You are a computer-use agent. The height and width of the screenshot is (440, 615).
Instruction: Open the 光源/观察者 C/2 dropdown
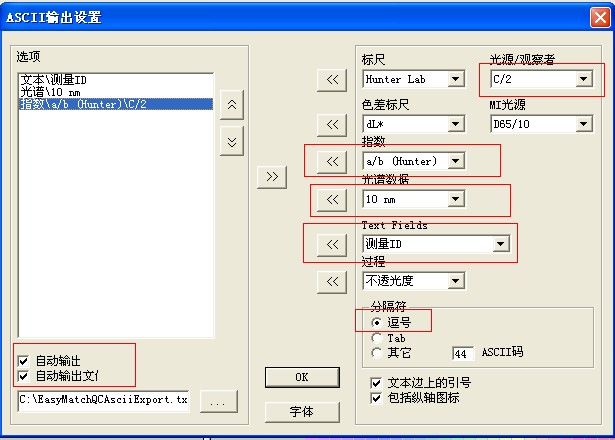[x=583, y=79]
